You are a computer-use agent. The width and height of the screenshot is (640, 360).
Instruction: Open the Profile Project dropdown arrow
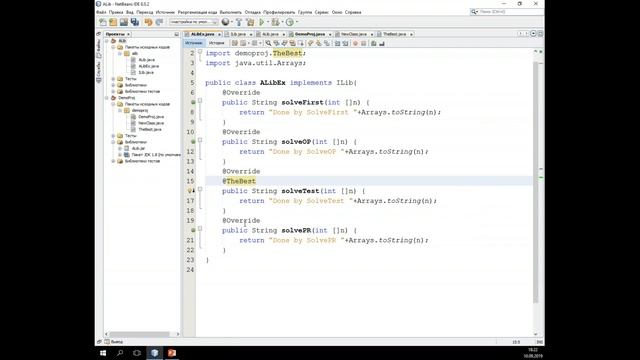point(297,22)
